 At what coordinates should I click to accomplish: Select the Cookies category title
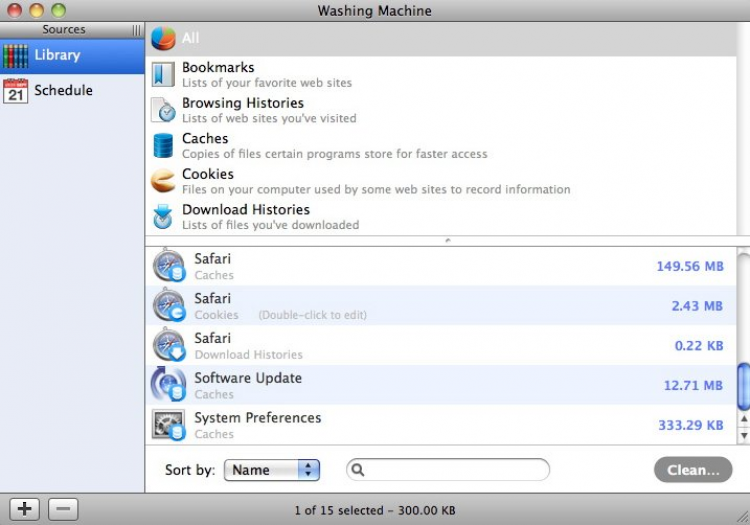pos(208,174)
